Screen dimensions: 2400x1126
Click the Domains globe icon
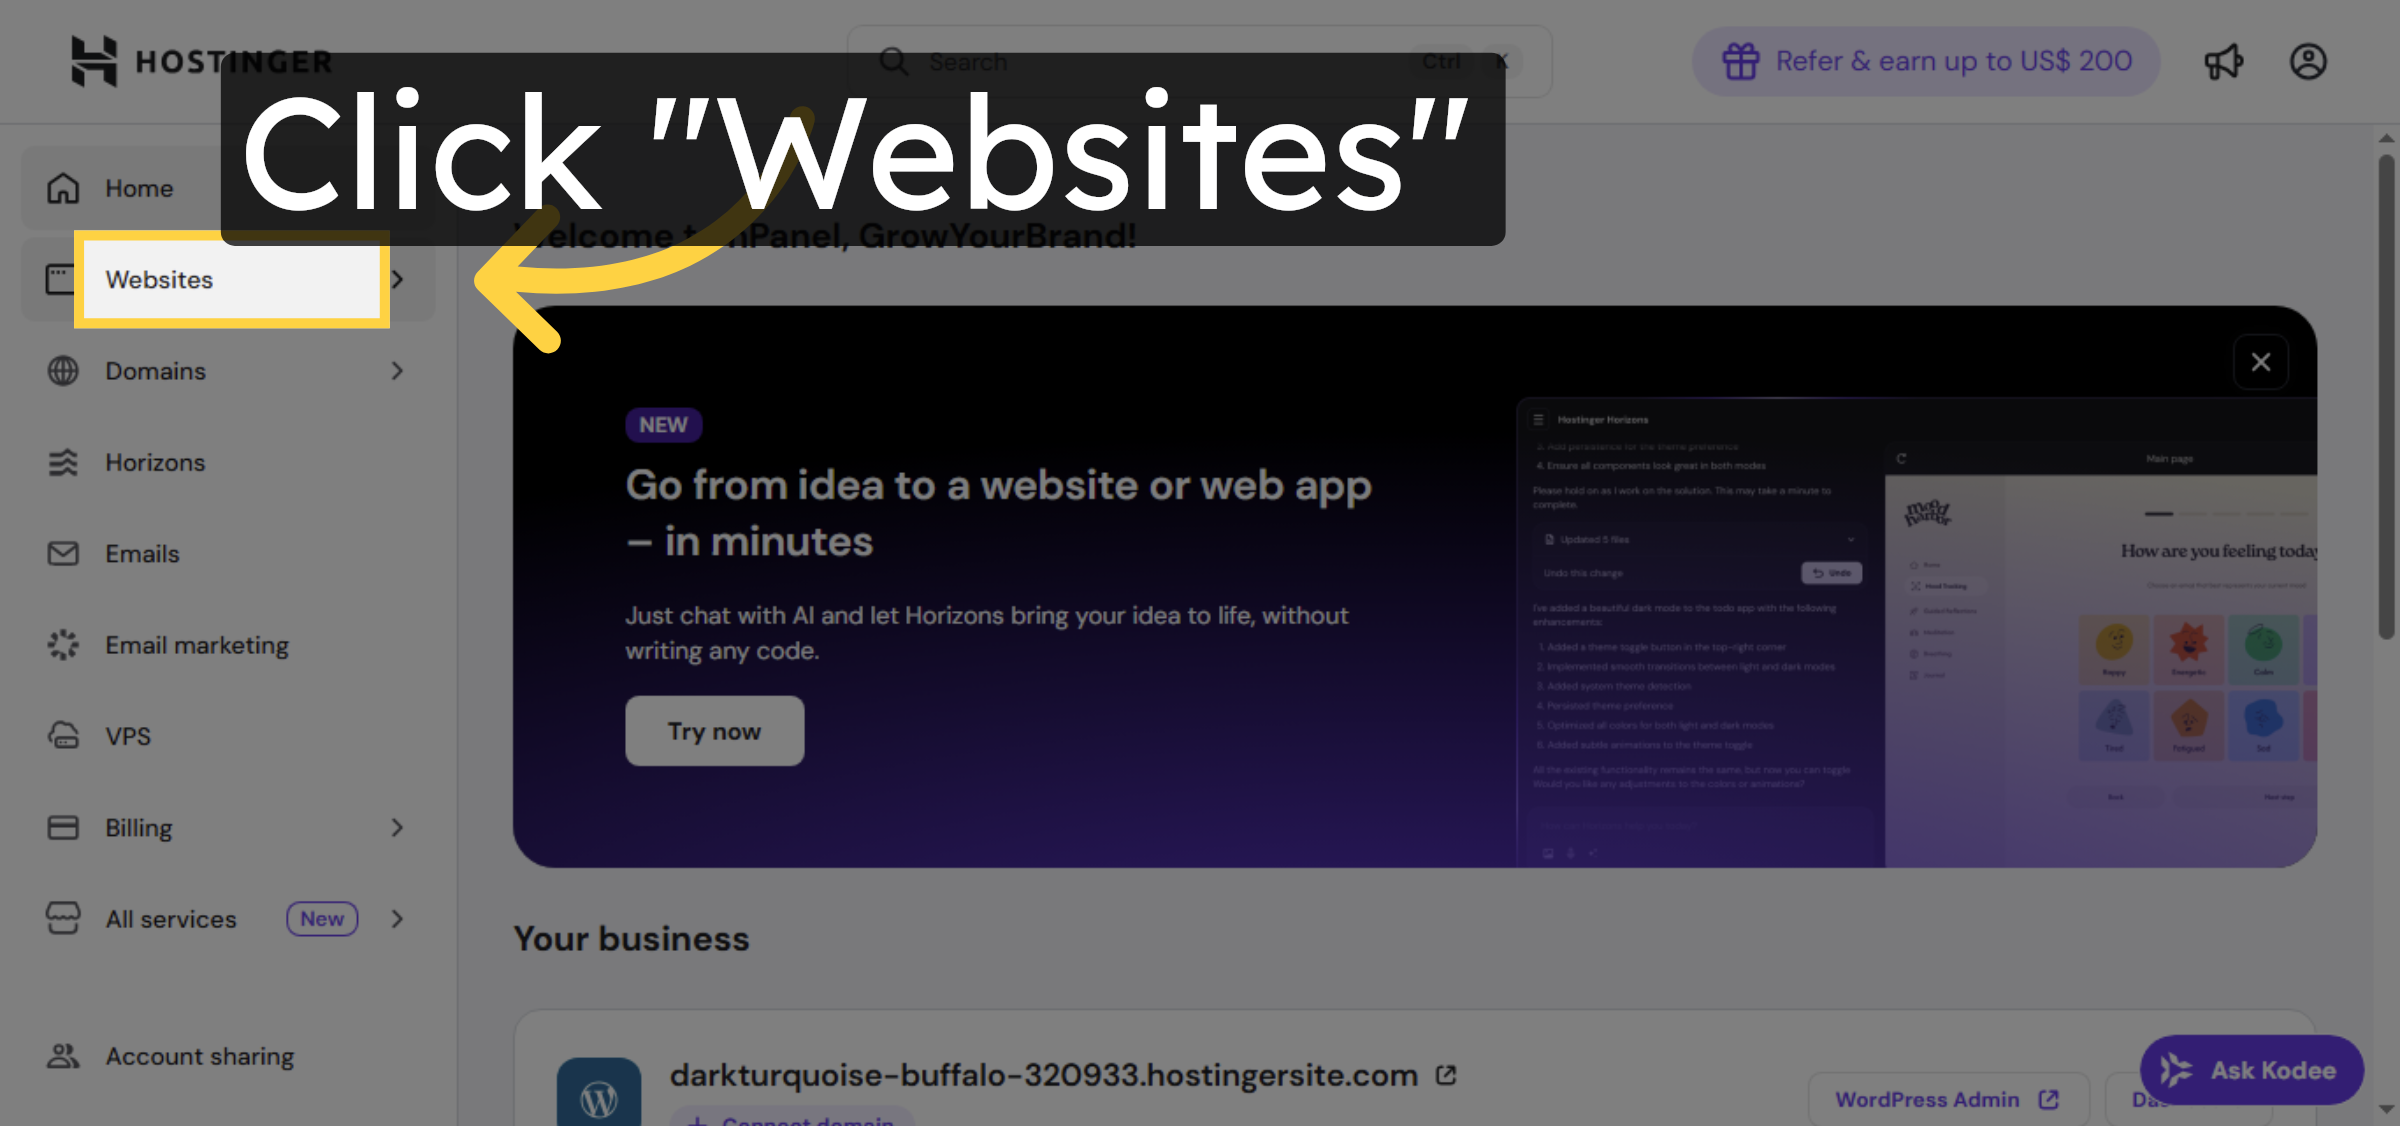63,370
